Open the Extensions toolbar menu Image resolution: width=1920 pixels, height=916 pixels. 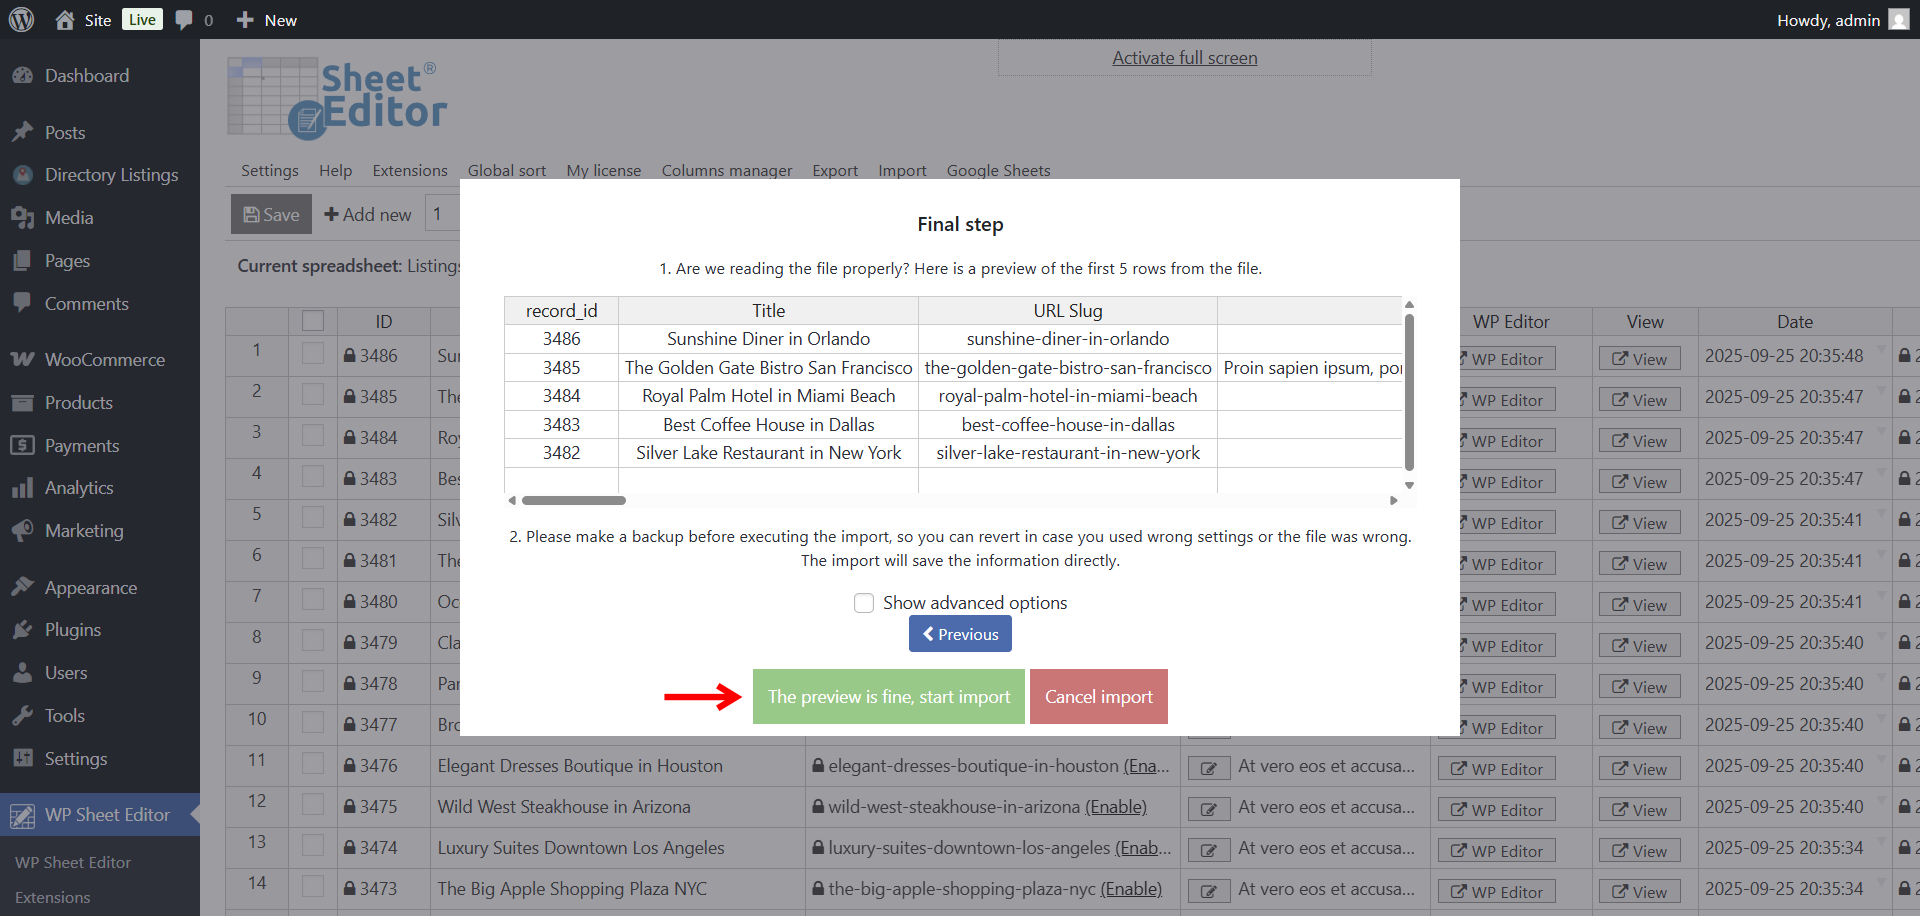coord(410,170)
